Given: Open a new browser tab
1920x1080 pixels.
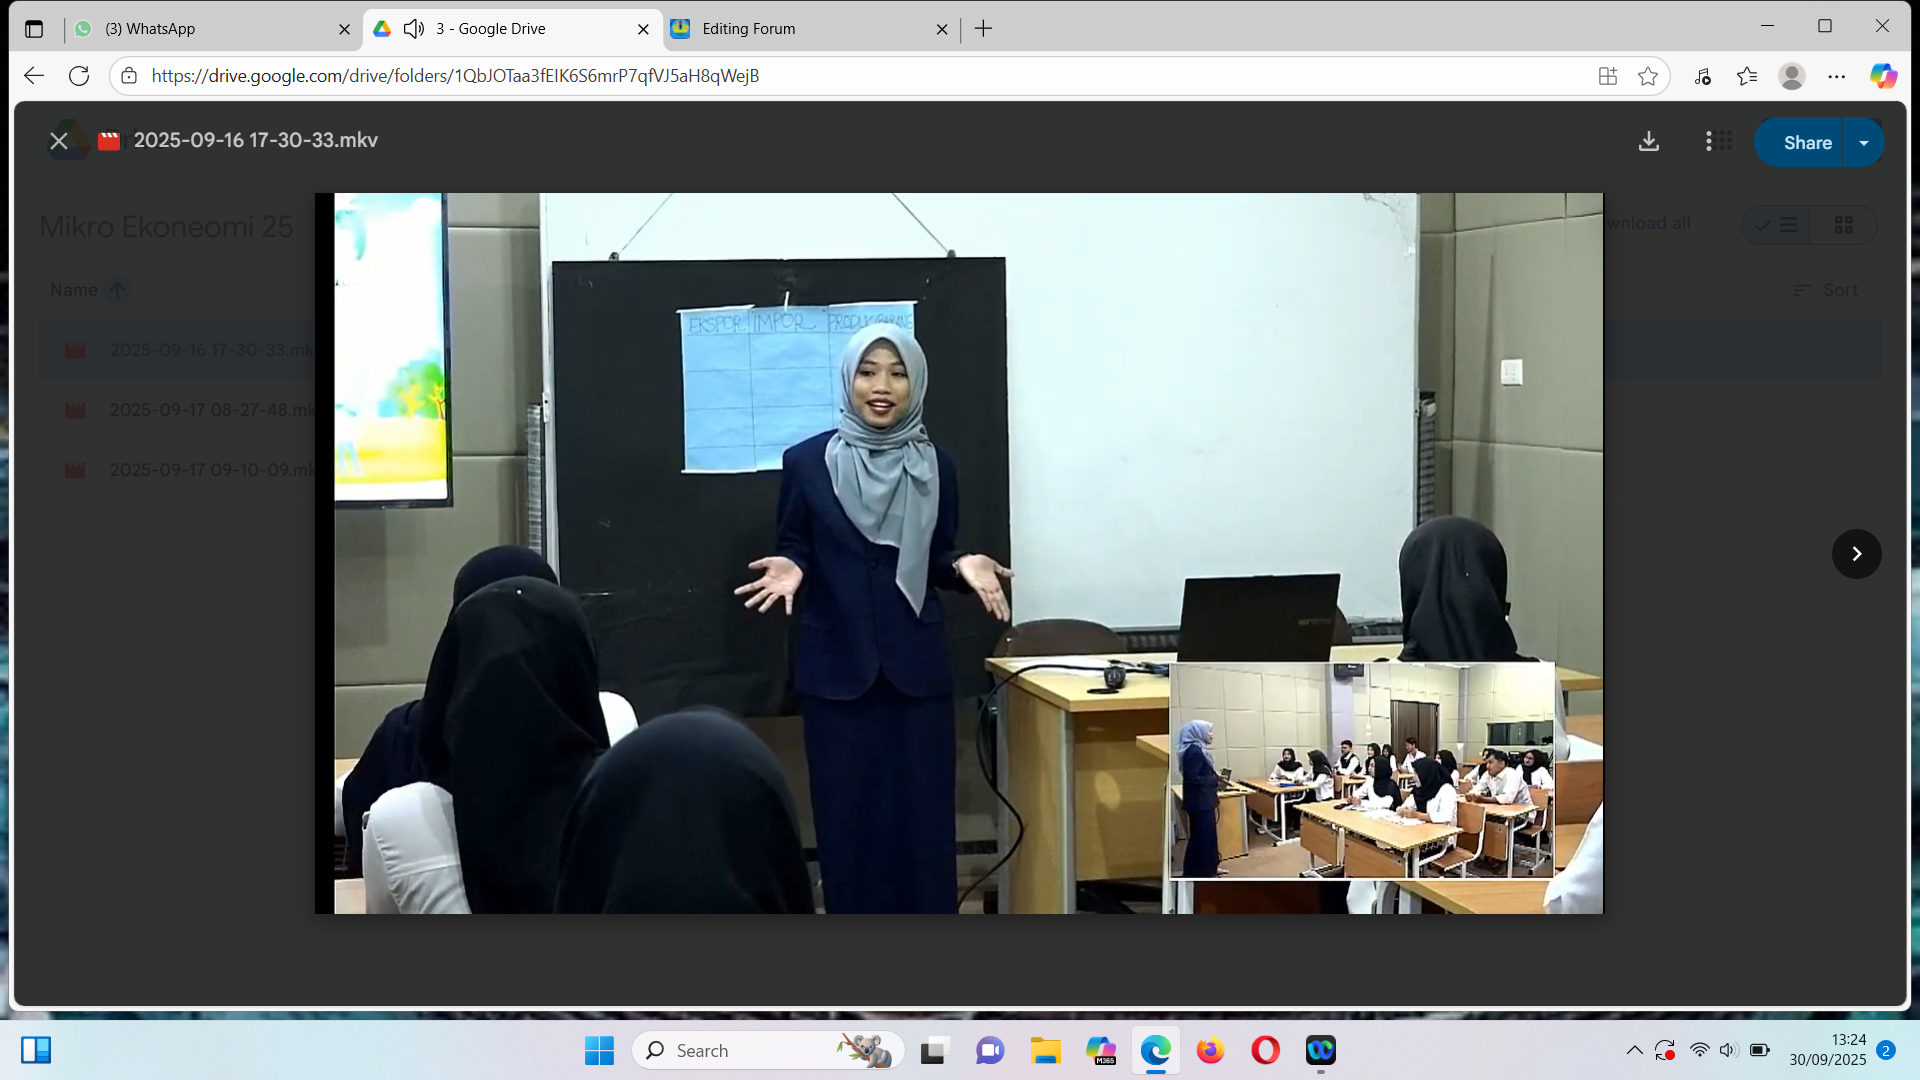Looking at the screenshot, I should (983, 29).
